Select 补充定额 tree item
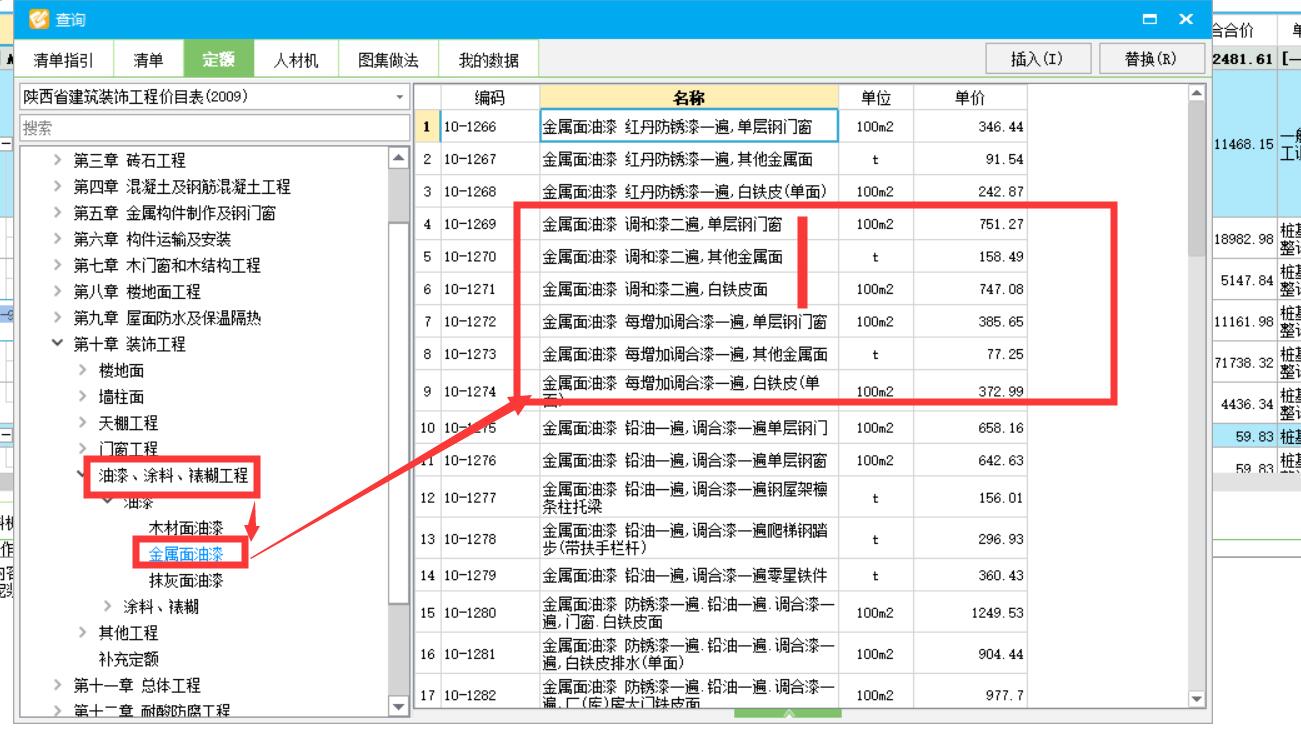The width and height of the screenshot is (1301, 740). pos(128,659)
